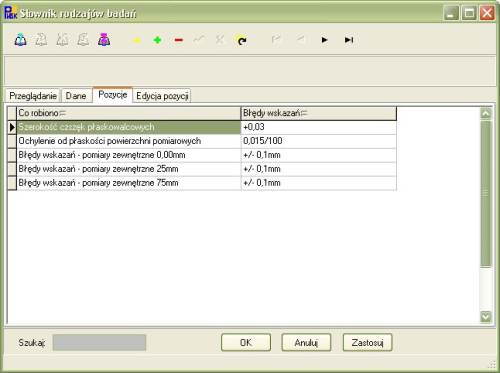Image resolution: width=500 pixels, height=373 pixels.
Task: Jump to last record arrow
Action: click(349, 40)
